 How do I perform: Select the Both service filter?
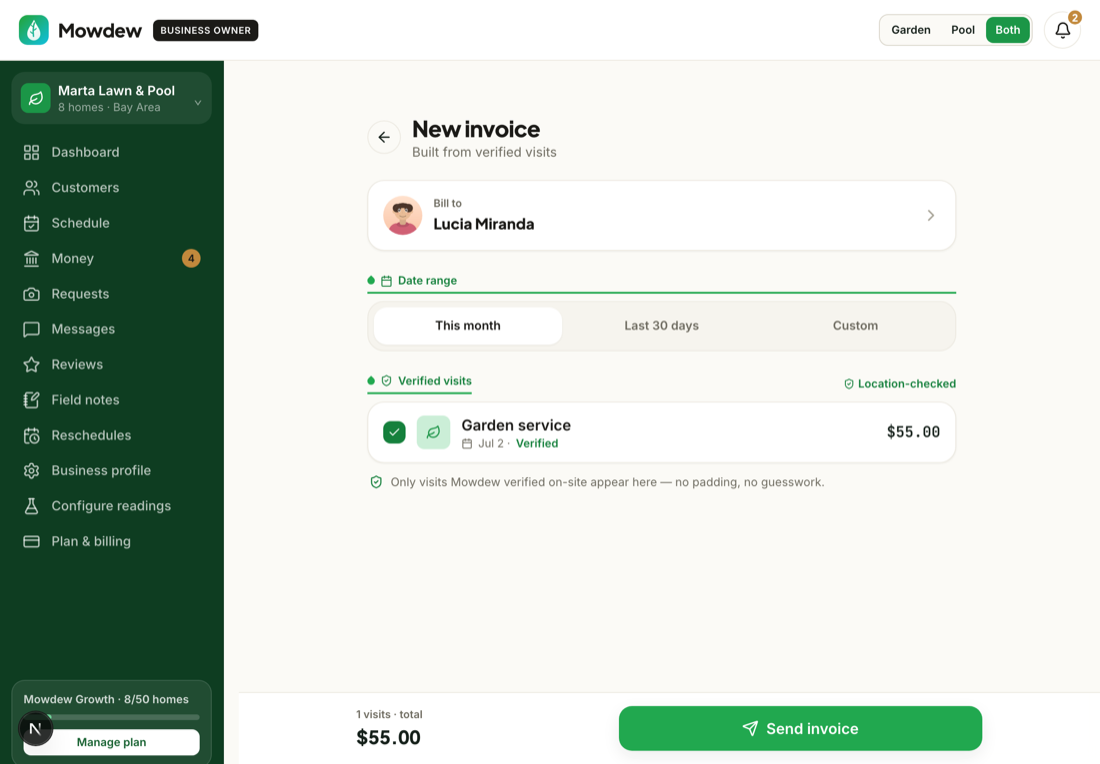(x=1007, y=30)
